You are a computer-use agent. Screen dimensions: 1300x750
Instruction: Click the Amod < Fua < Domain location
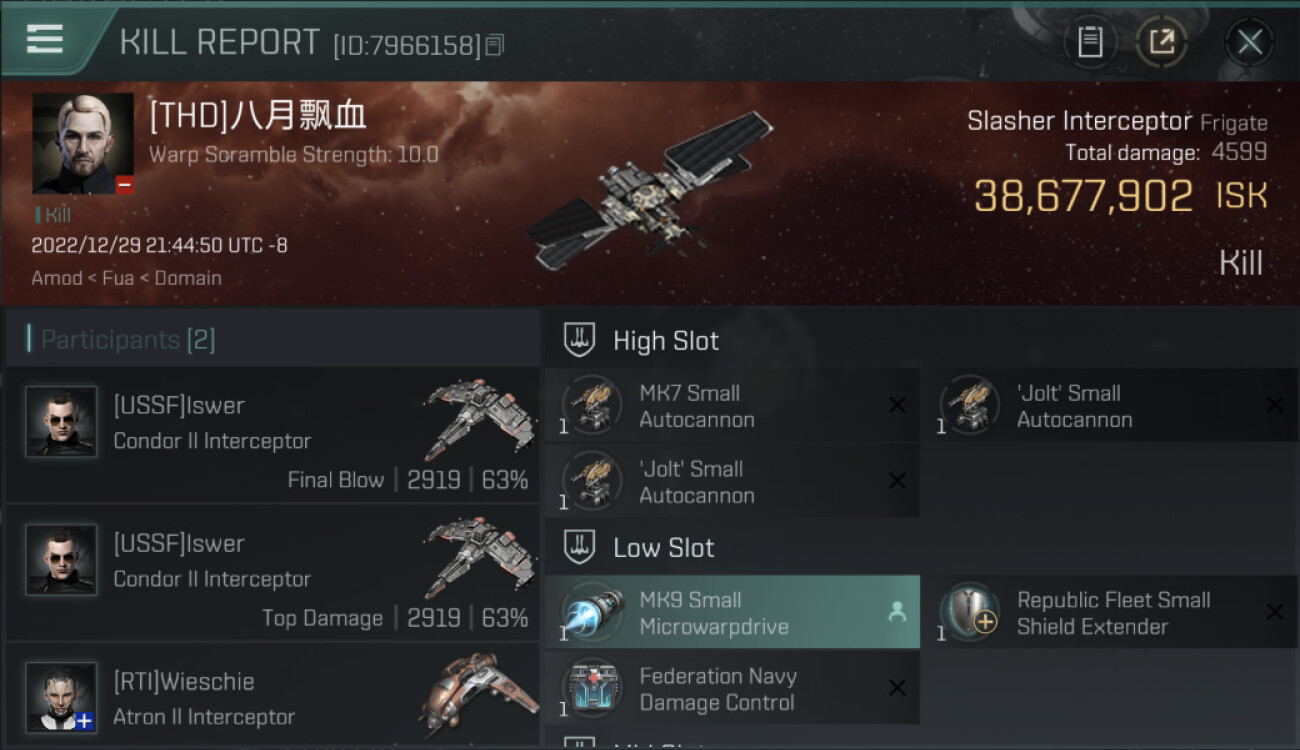127,278
